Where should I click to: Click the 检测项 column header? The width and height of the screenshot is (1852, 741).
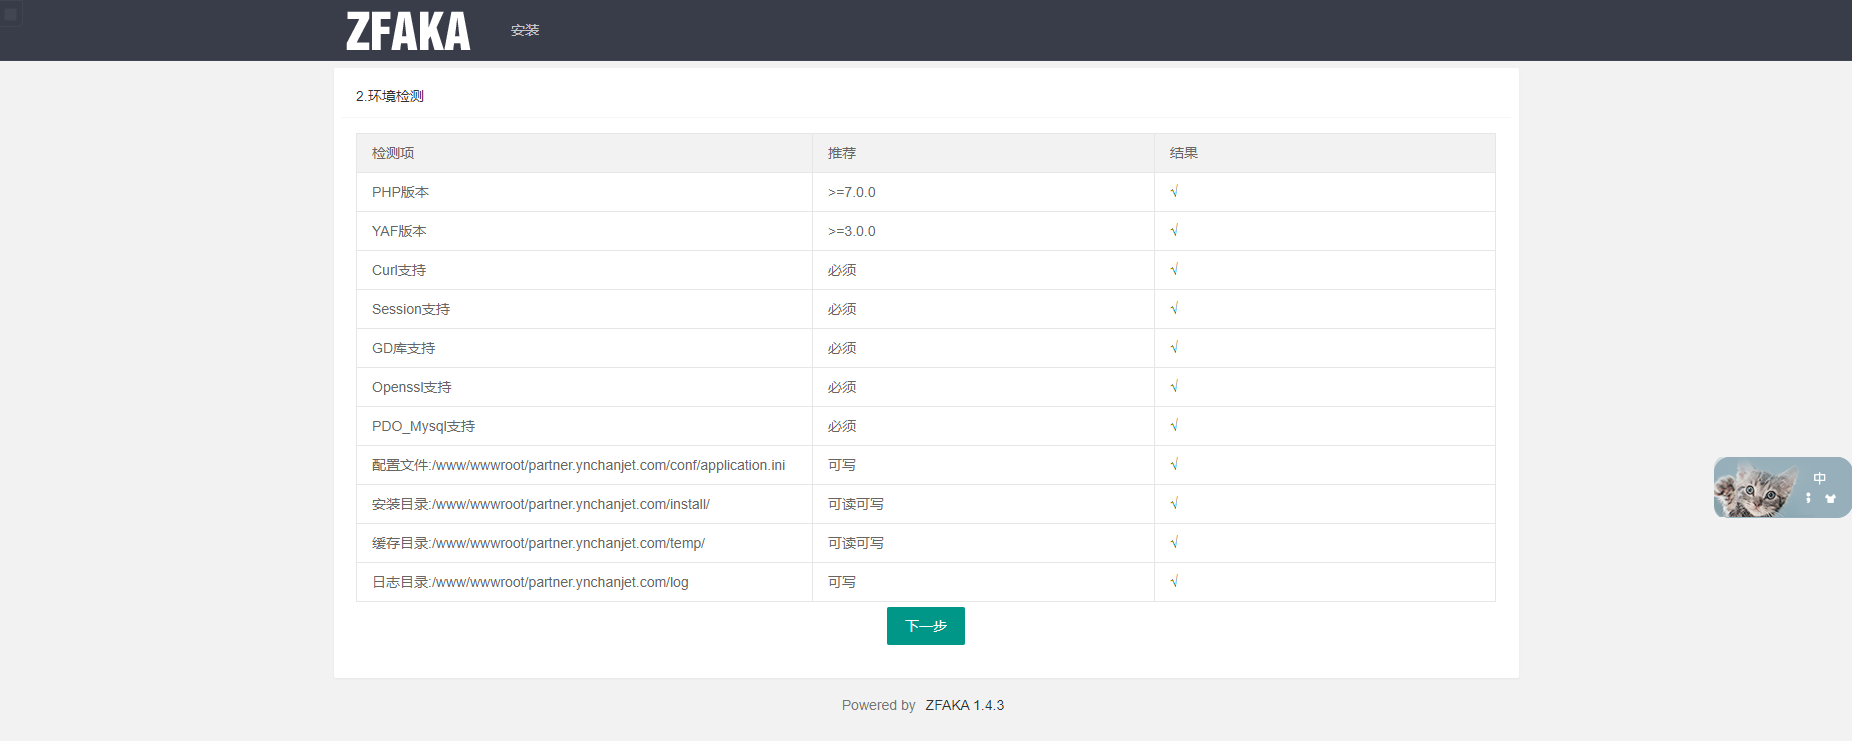point(393,153)
